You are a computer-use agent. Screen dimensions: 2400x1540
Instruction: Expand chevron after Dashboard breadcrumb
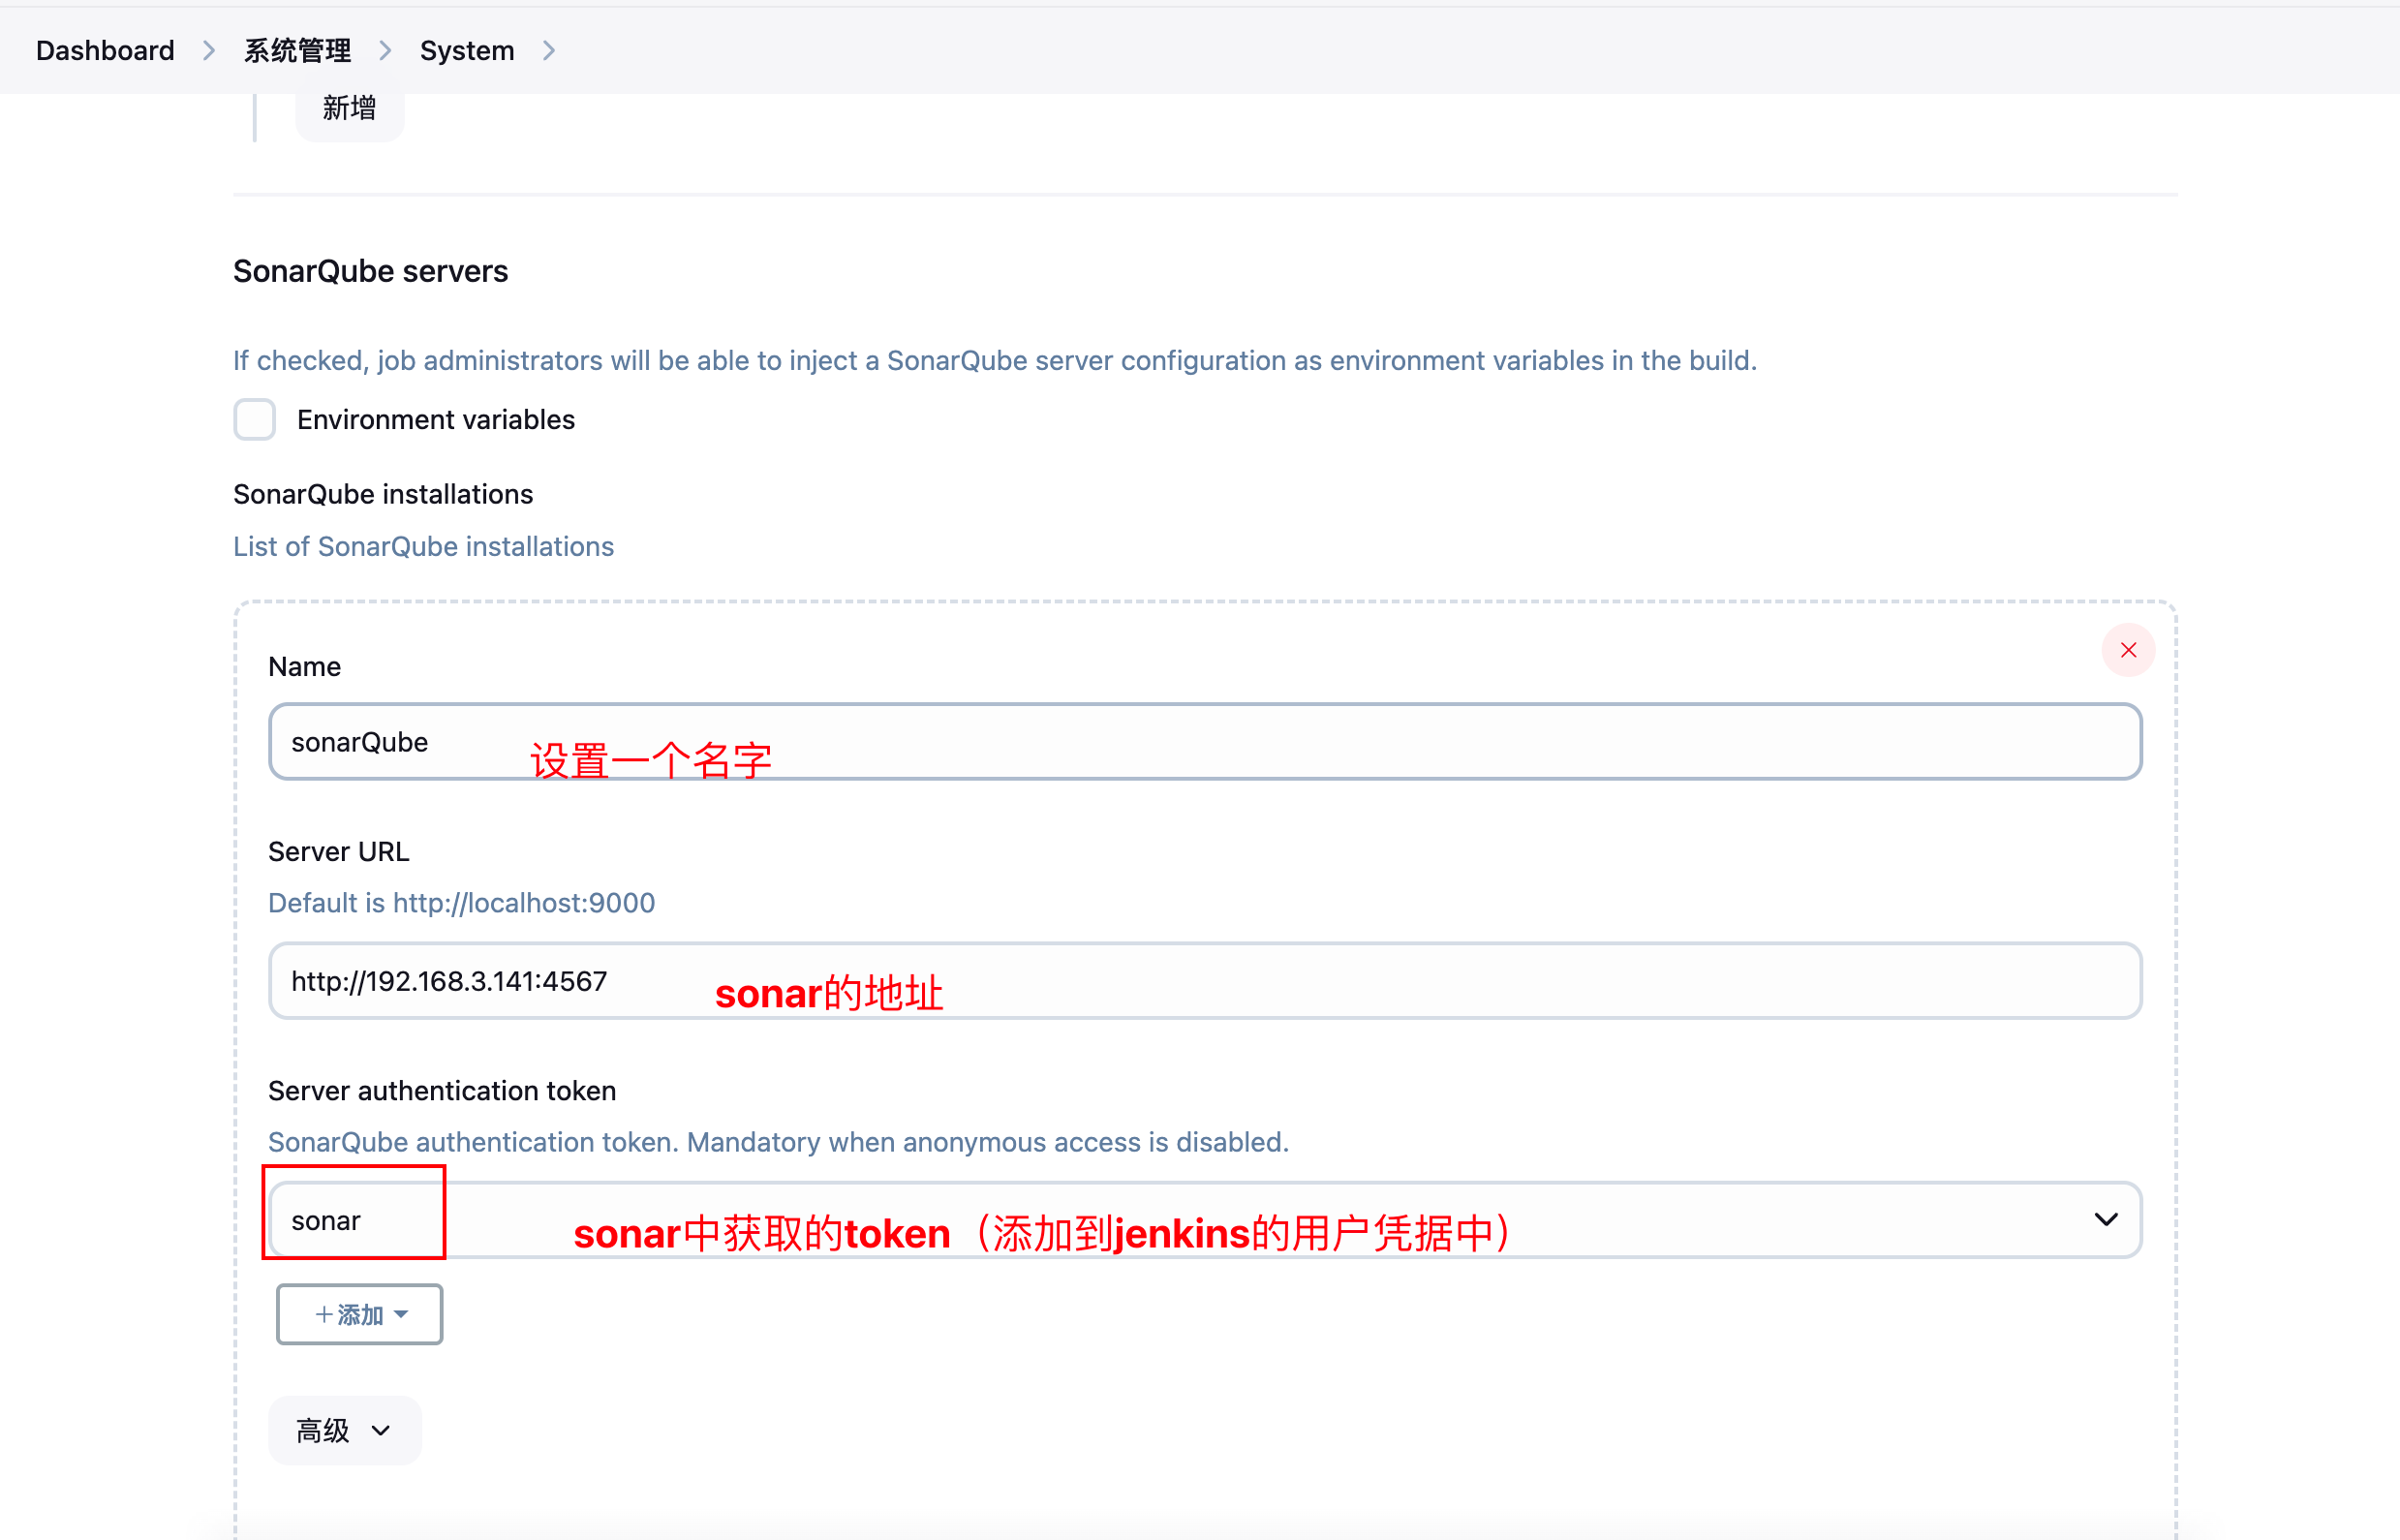(x=209, y=50)
